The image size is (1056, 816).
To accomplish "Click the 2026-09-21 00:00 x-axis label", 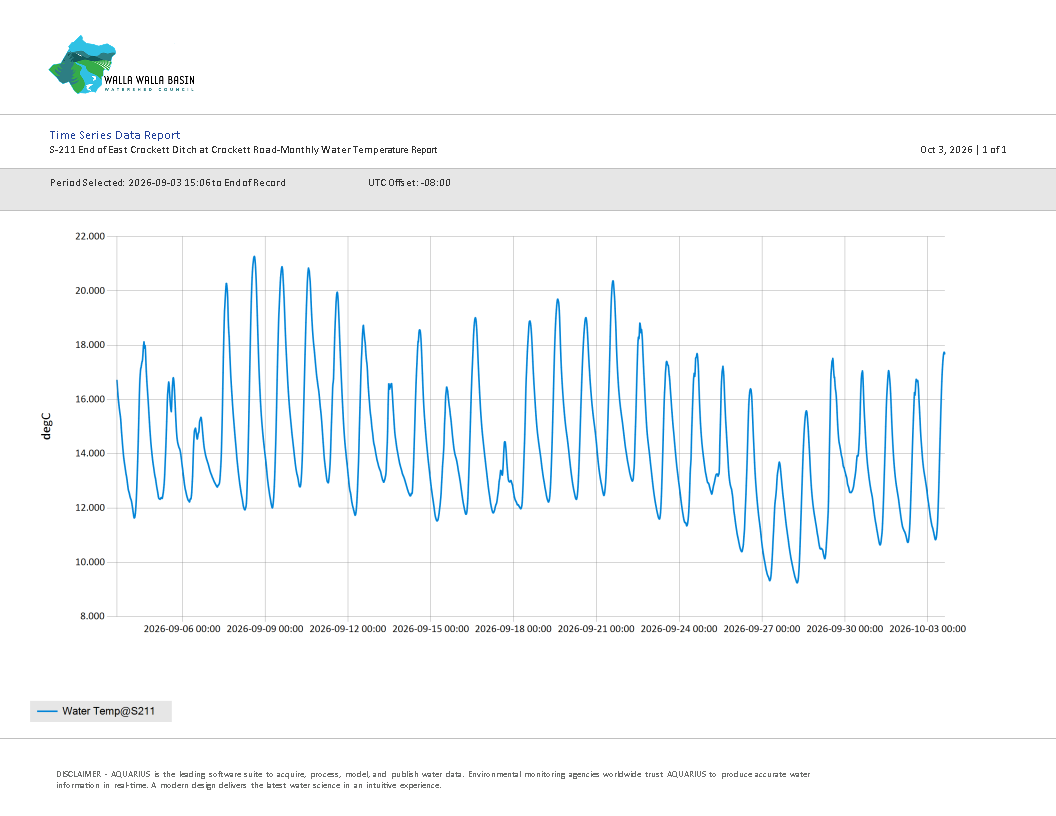I will click(x=596, y=629).
